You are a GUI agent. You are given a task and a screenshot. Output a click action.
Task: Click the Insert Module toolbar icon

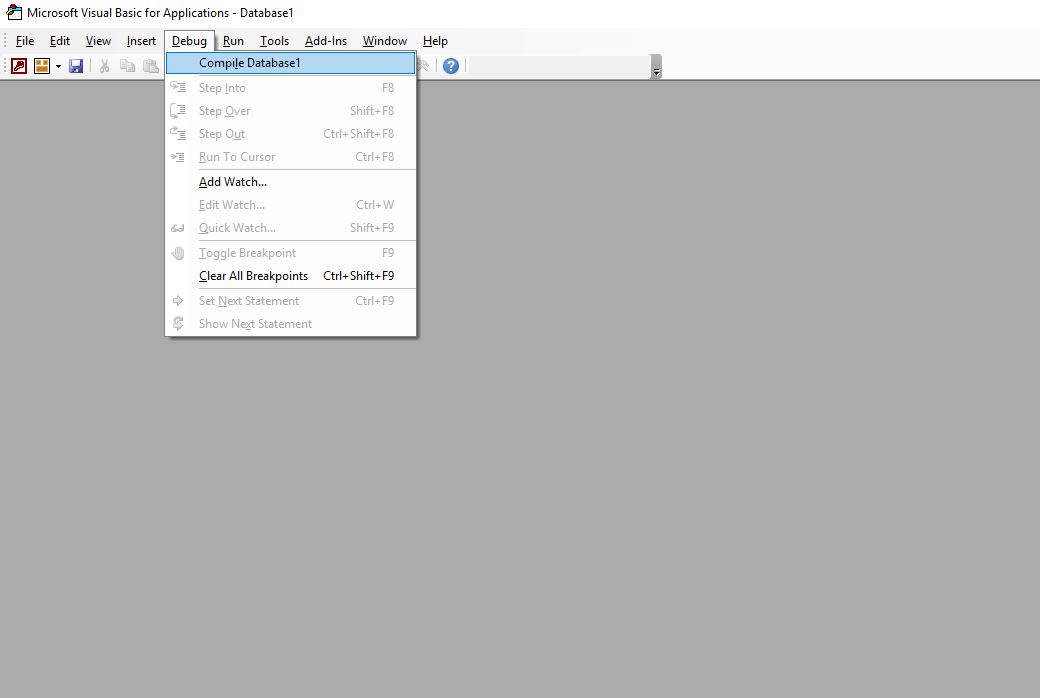coord(42,66)
